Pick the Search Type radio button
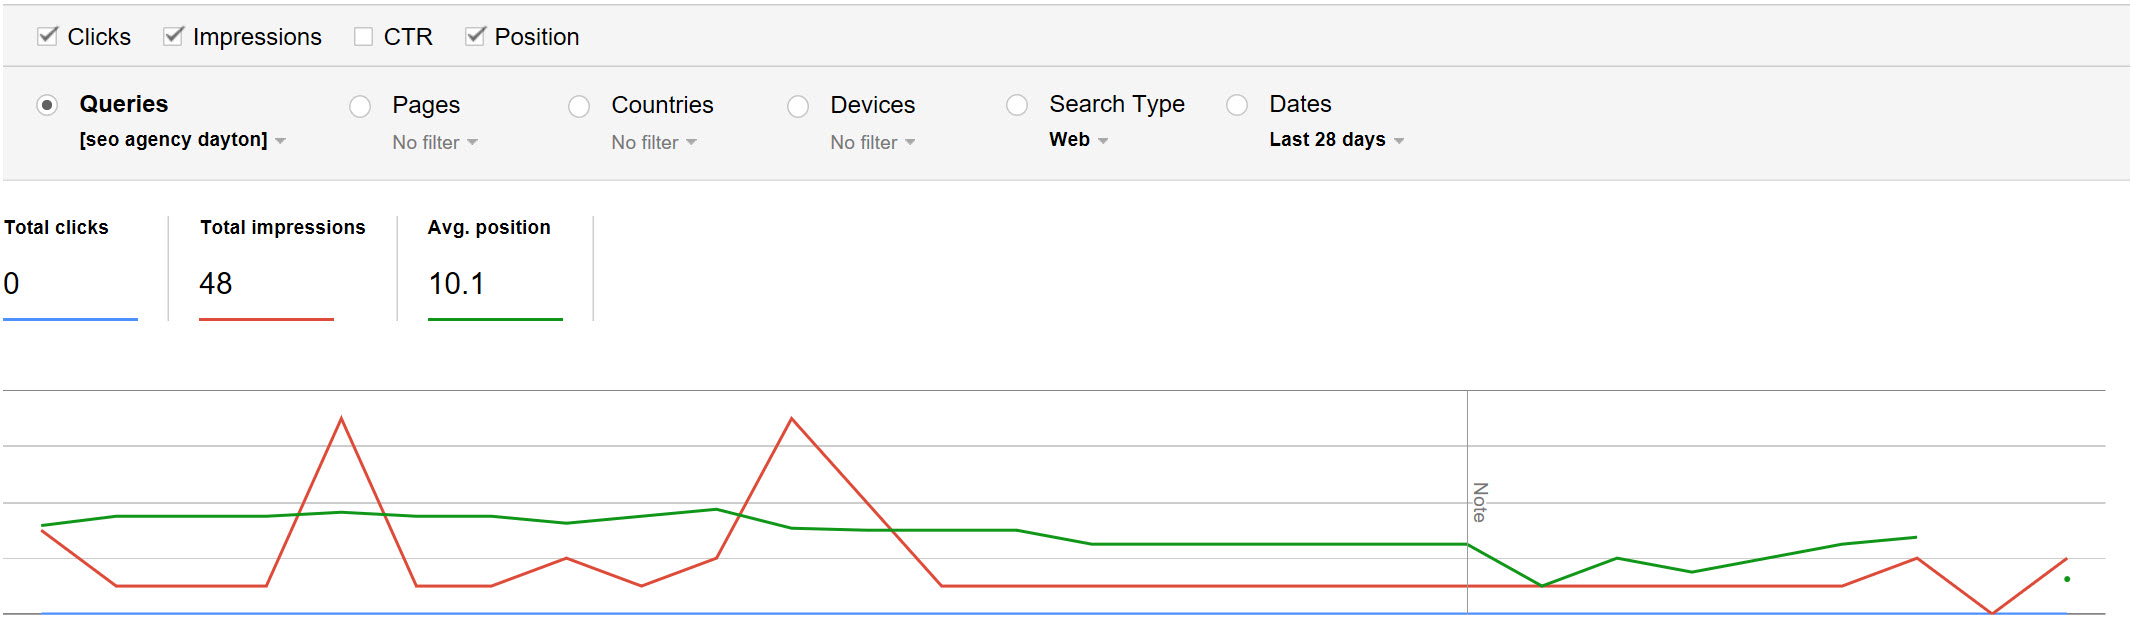Image resolution: width=2132 pixels, height=621 pixels. (x=1017, y=105)
